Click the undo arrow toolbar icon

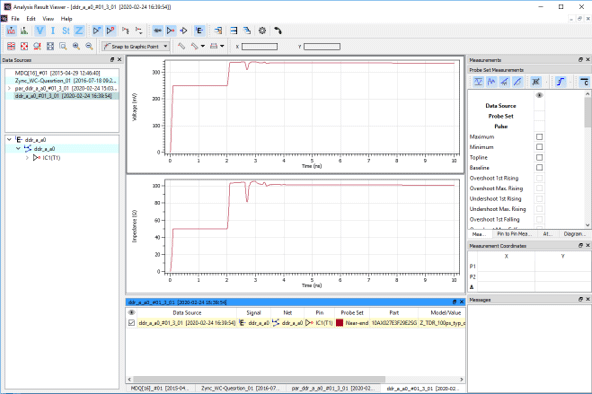pos(278,31)
